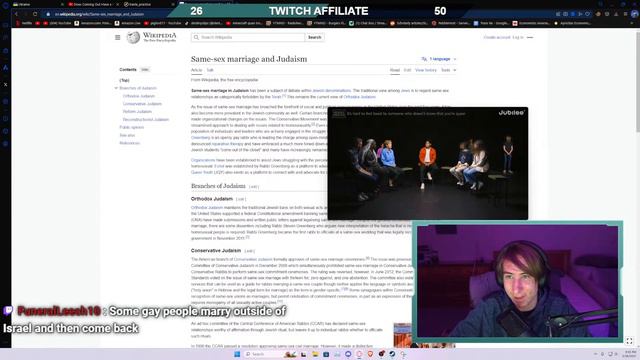Image resolution: width=640 pixels, height=360 pixels.
Task: Open the Economists Assista bookmark
Action: pyautogui.click(x=531, y=23)
